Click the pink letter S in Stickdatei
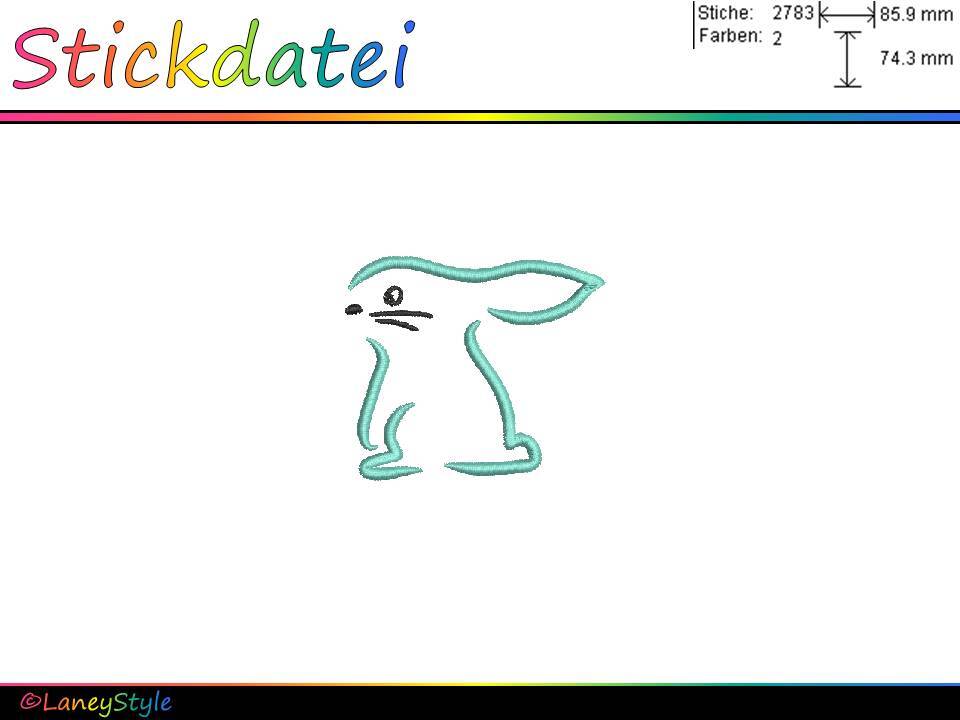This screenshot has width=960, height=720. [36, 58]
